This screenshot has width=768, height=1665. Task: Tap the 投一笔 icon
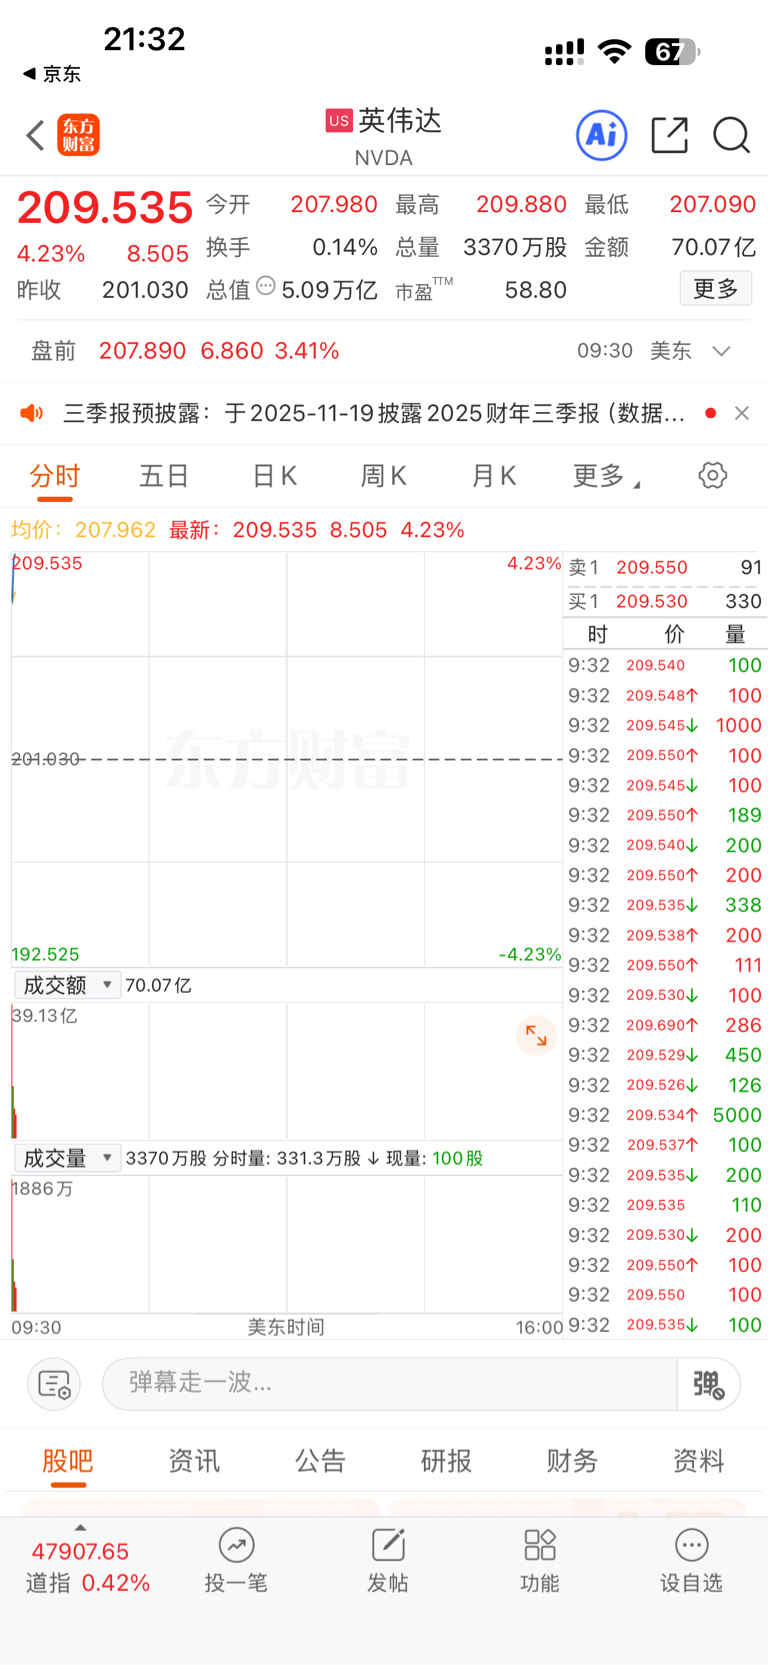pyautogui.click(x=236, y=1545)
